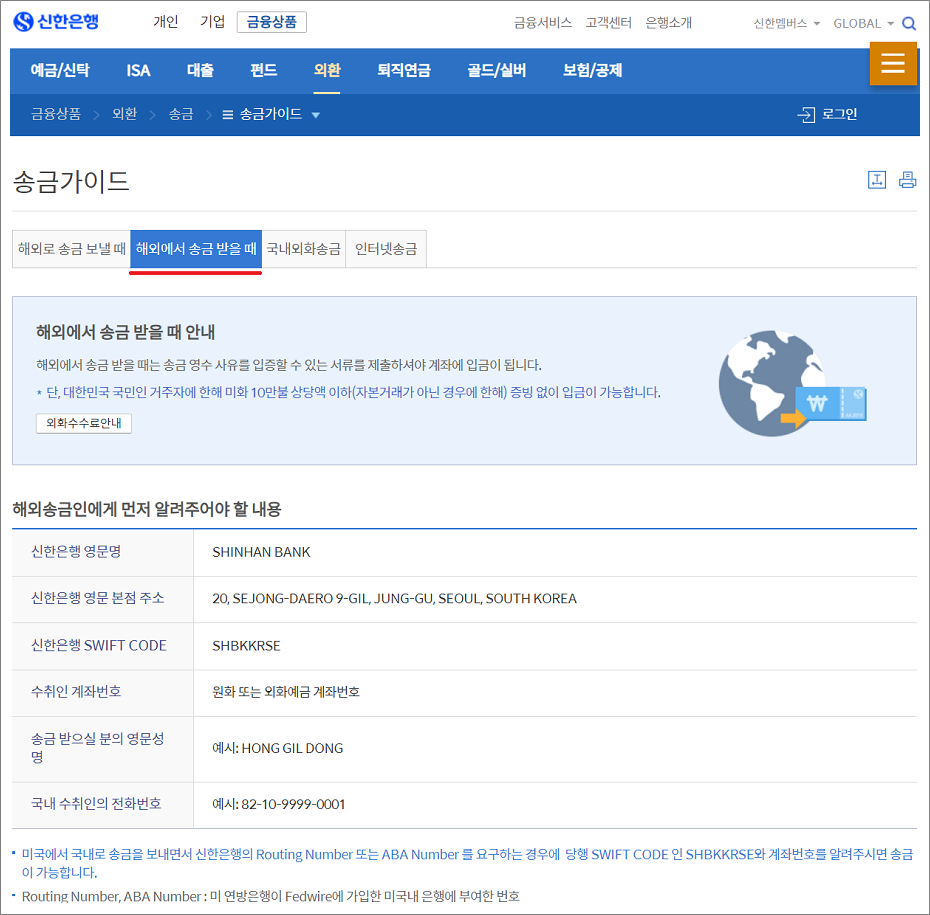Click the 수취인 계좌번호 row label
The width and height of the screenshot is (930, 915).
click(76, 691)
